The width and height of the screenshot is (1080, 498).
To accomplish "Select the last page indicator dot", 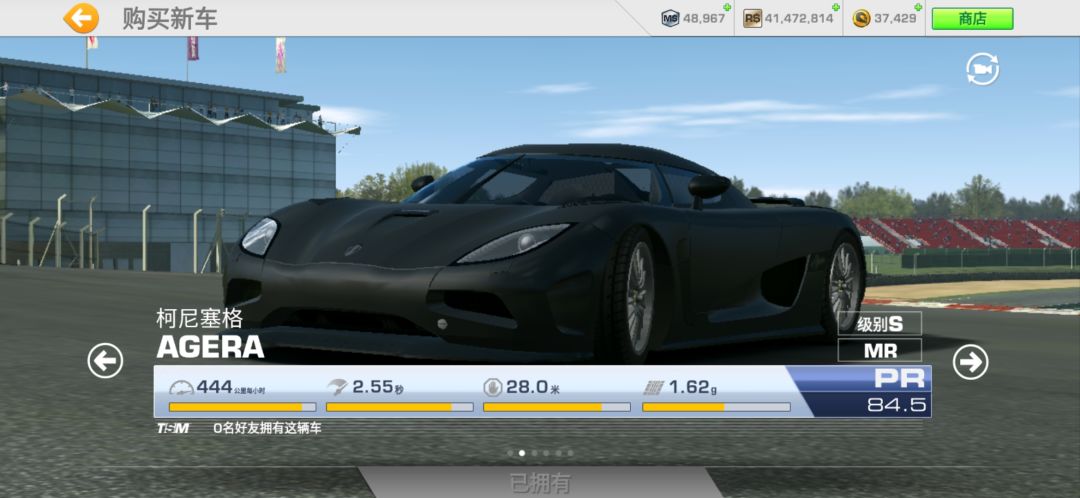I will (570, 453).
